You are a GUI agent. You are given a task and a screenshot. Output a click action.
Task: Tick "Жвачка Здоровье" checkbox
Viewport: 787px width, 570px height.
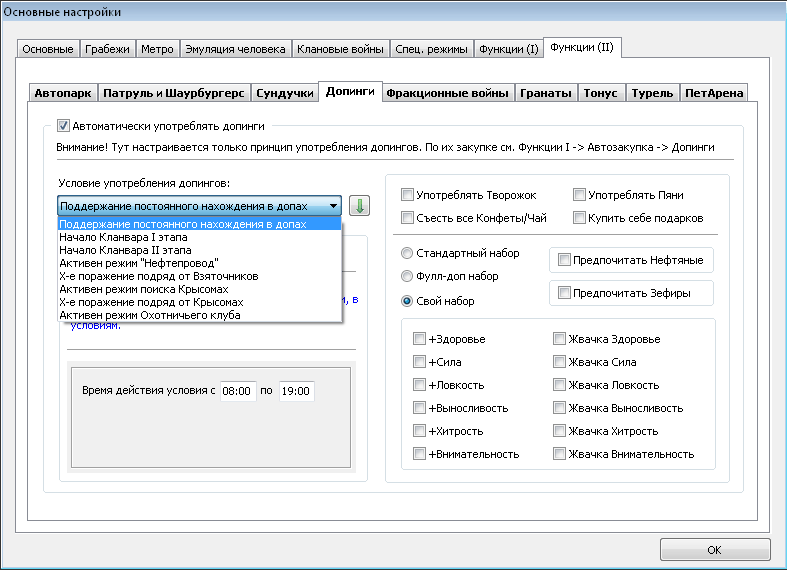559,339
